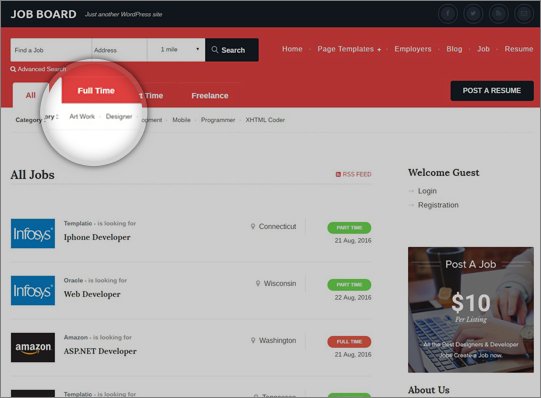The image size is (541, 398).
Task: Filter by Mobile category
Action: (181, 120)
